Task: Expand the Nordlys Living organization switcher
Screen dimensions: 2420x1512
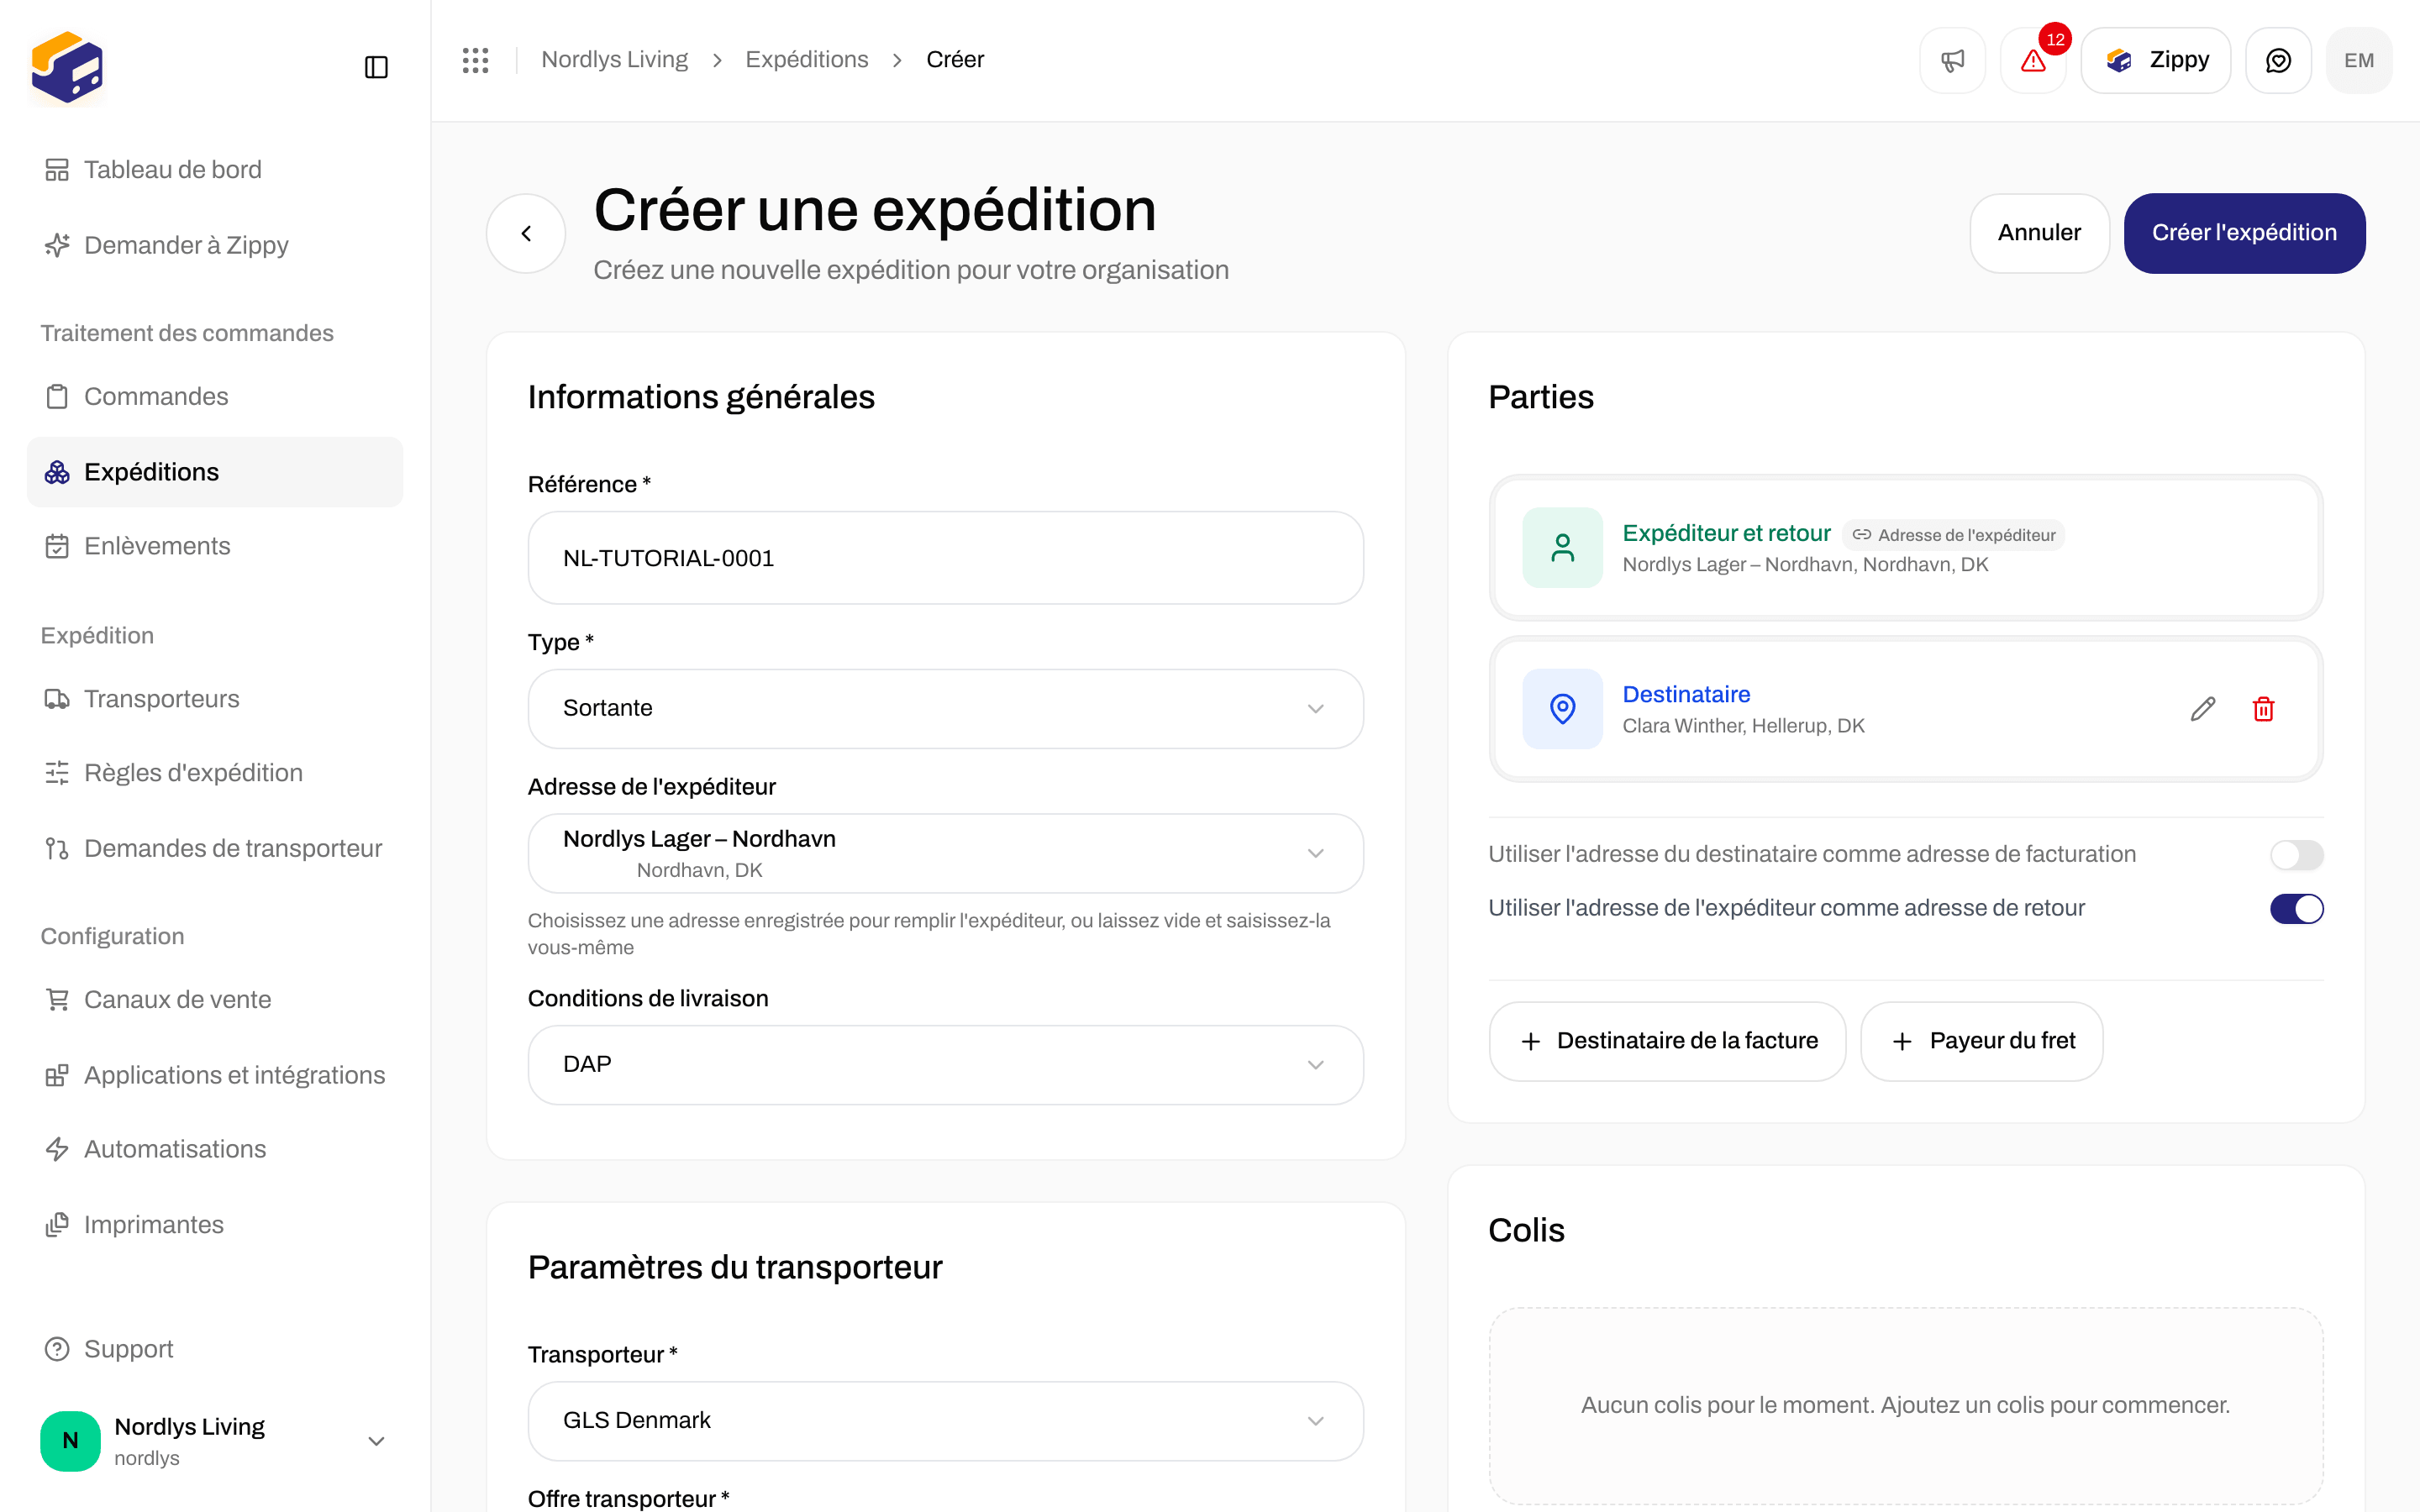Action: (x=215, y=1441)
